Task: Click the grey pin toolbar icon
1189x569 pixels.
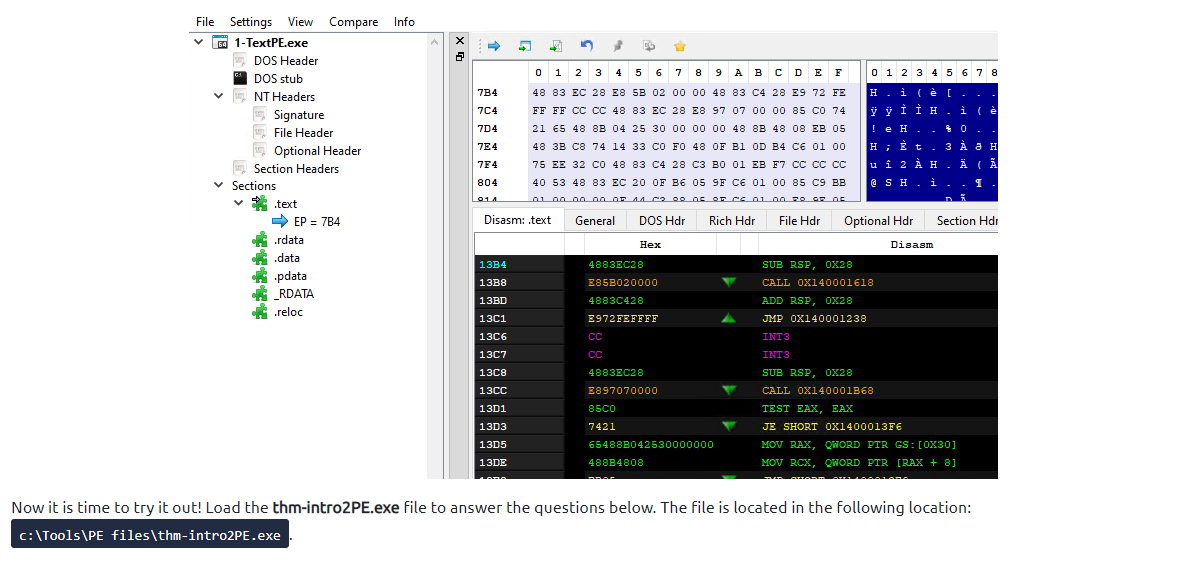Action: [618, 46]
